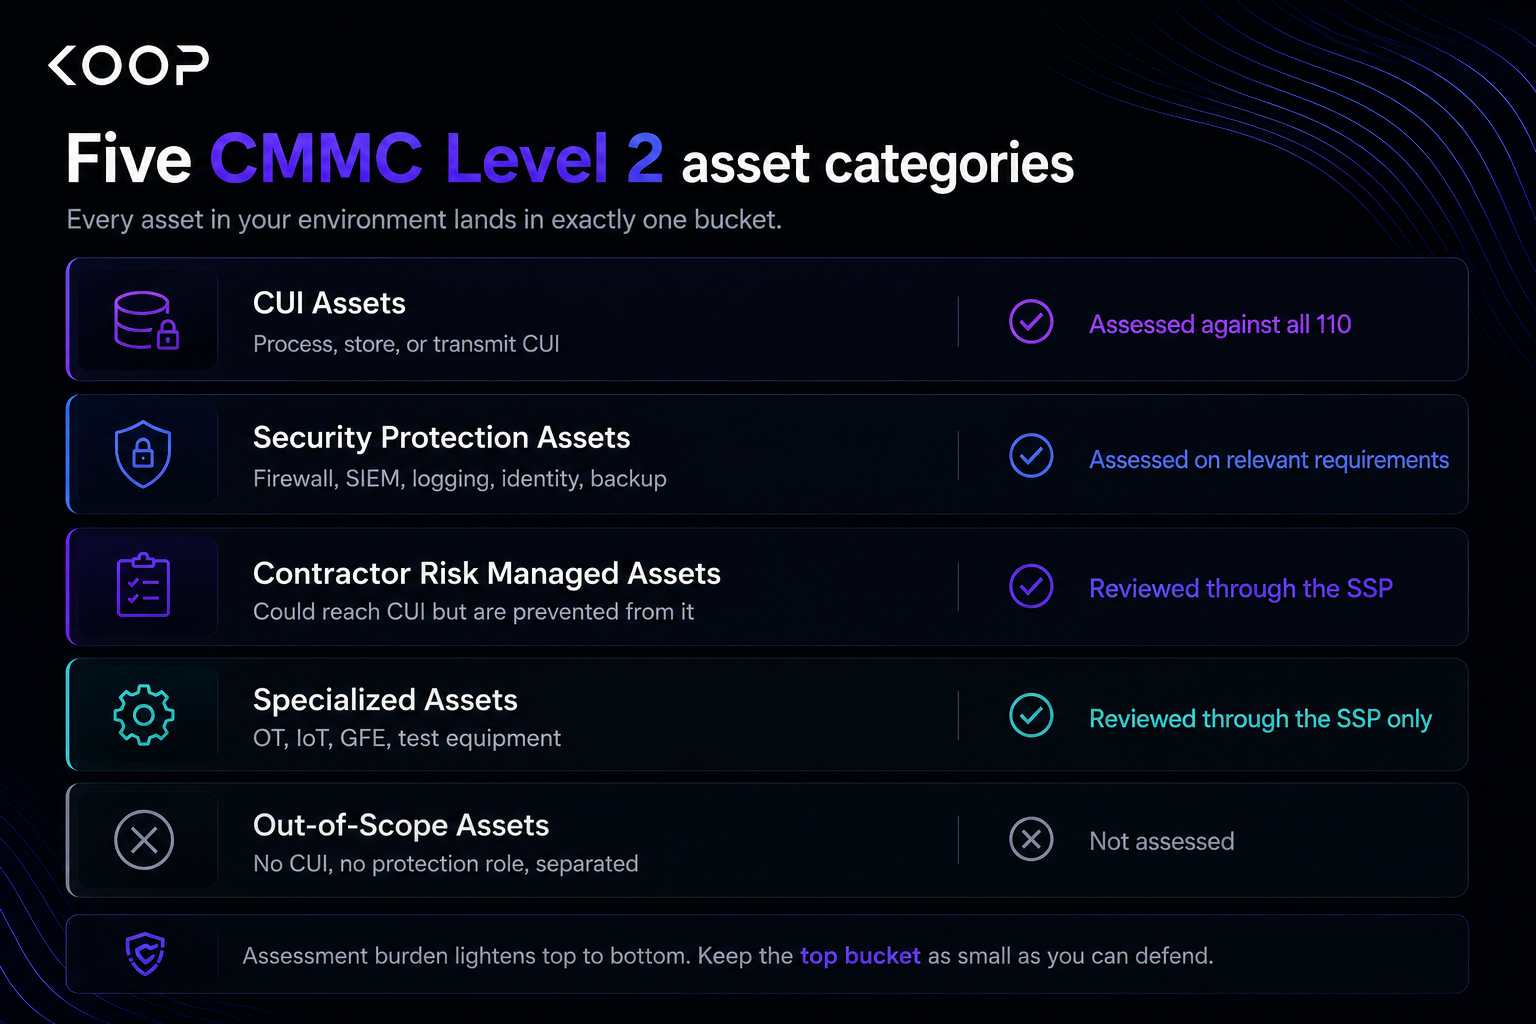The width and height of the screenshot is (1536, 1024).
Task: Select the CUI Assets heading
Action: [x=329, y=303]
